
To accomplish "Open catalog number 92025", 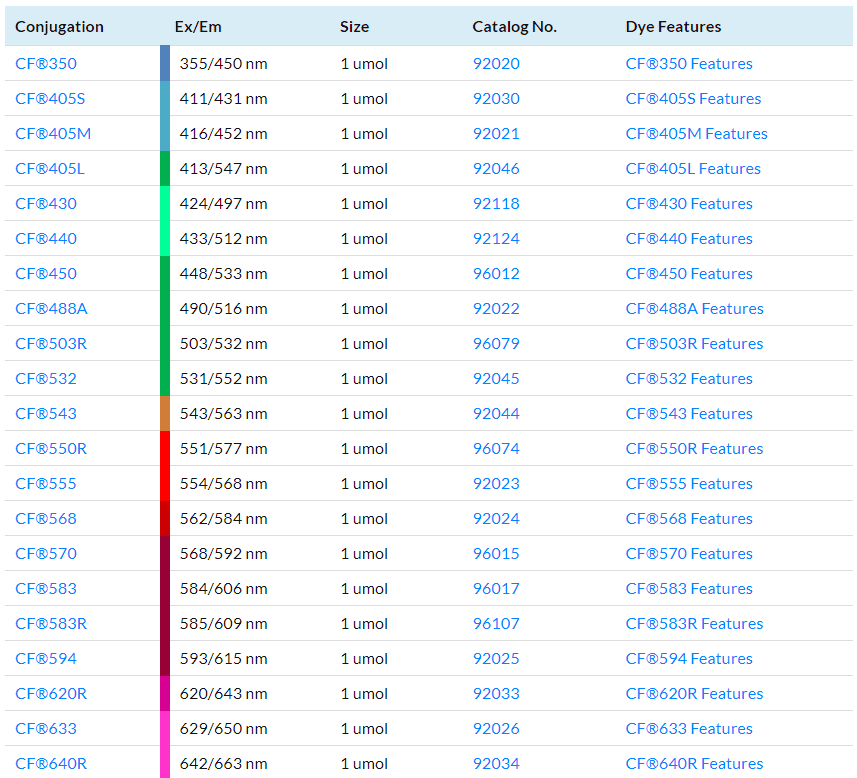I will click(x=496, y=658).
